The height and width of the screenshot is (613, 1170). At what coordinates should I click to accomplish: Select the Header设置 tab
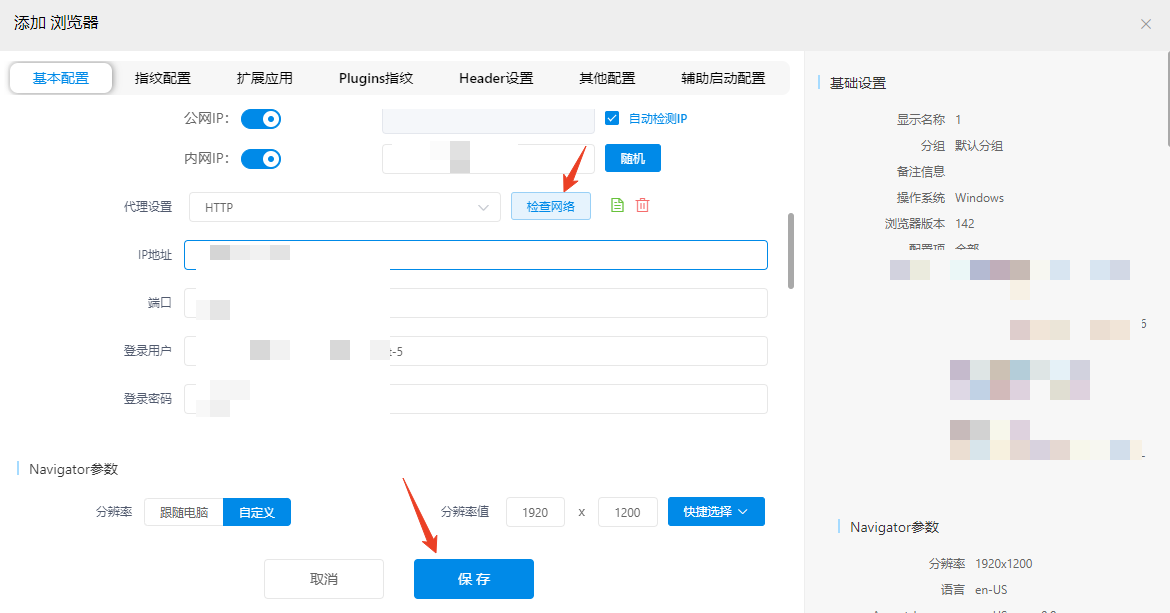[x=496, y=78]
